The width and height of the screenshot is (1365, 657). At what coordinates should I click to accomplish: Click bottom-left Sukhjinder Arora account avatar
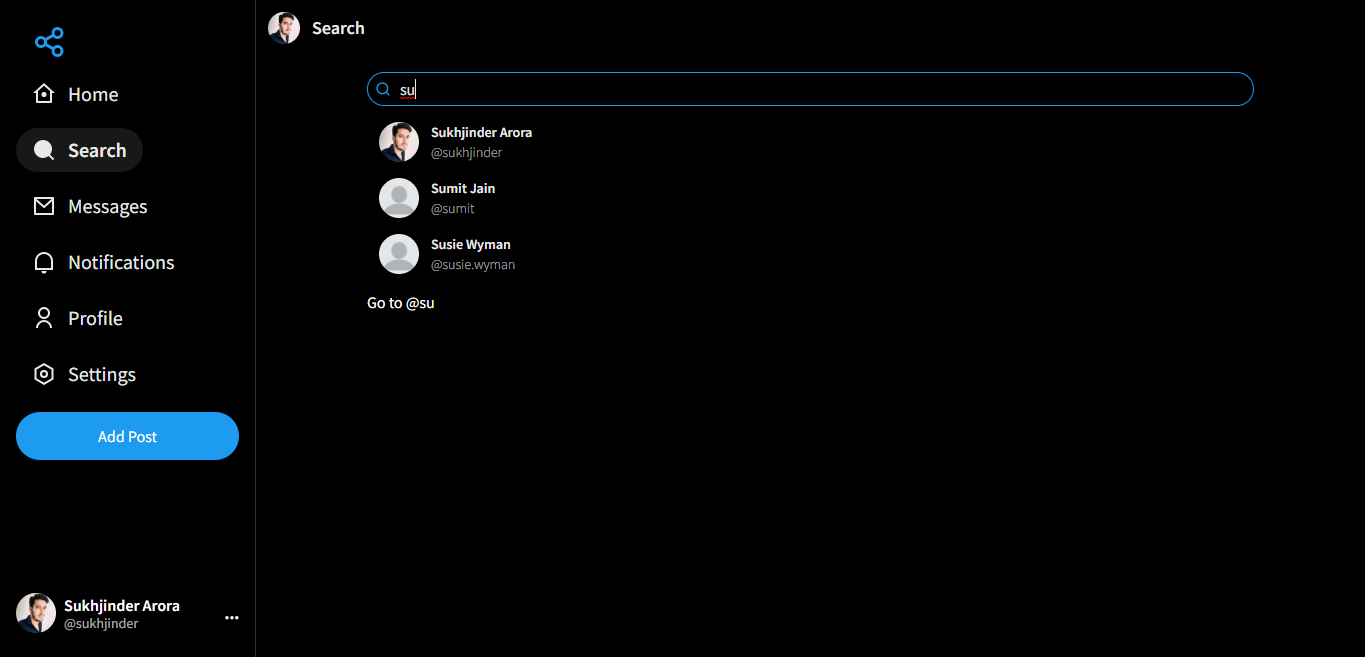[x=36, y=613]
